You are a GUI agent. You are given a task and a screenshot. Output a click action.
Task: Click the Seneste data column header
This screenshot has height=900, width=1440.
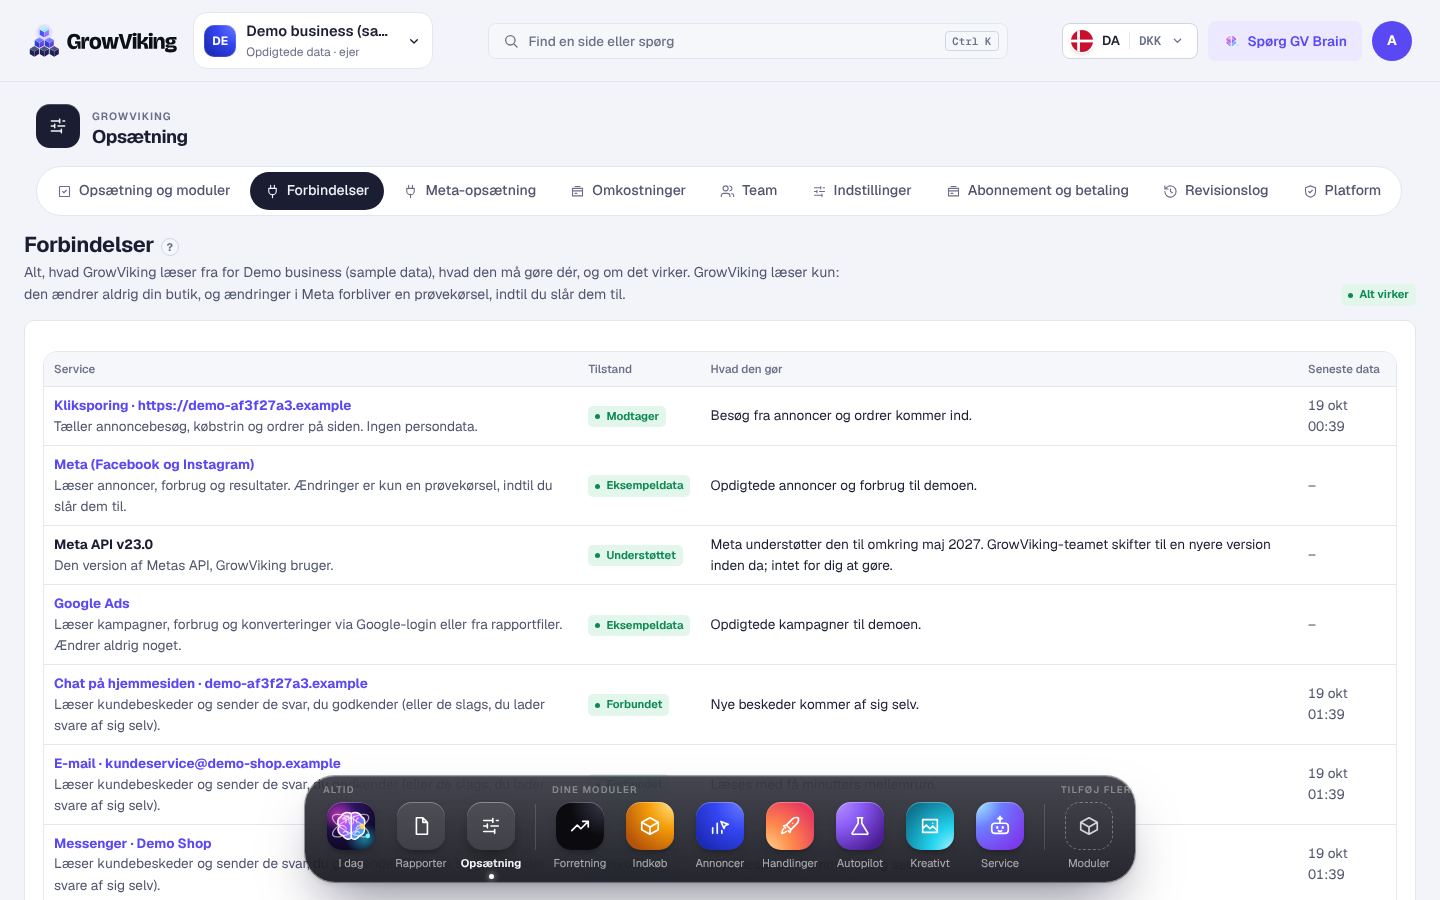click(1344, 369)
